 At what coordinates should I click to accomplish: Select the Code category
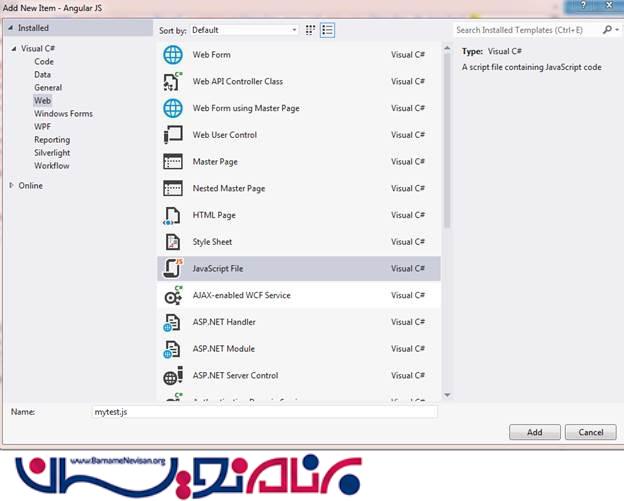click(44, 62)
